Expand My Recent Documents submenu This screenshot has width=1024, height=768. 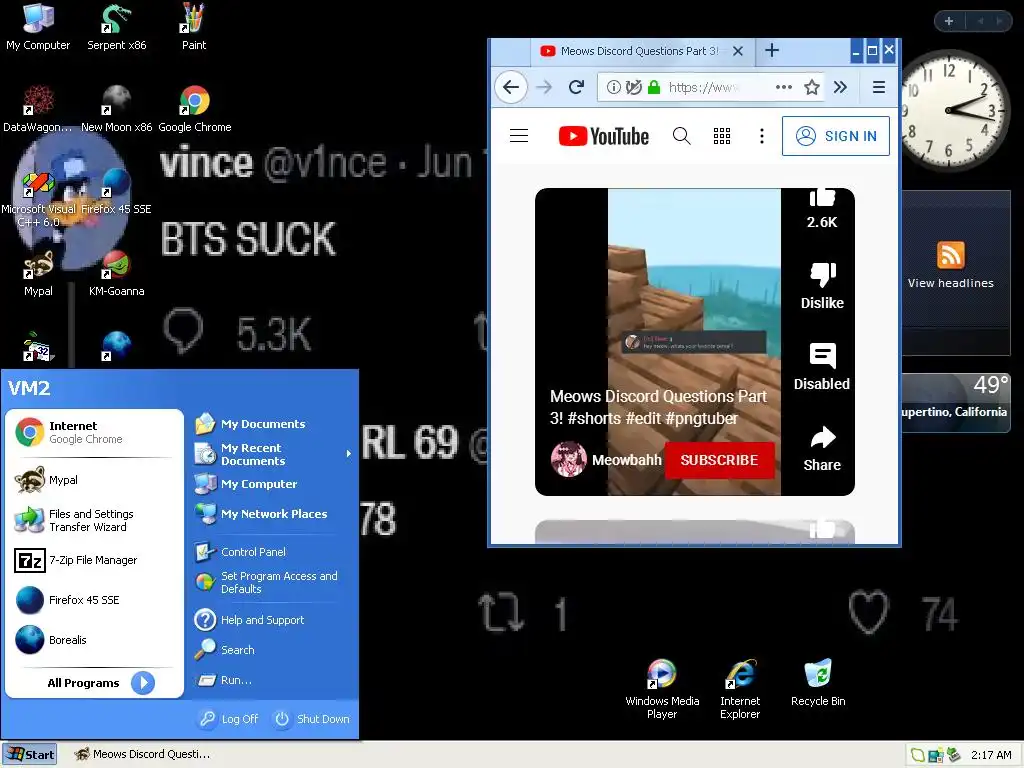point(273,454)
